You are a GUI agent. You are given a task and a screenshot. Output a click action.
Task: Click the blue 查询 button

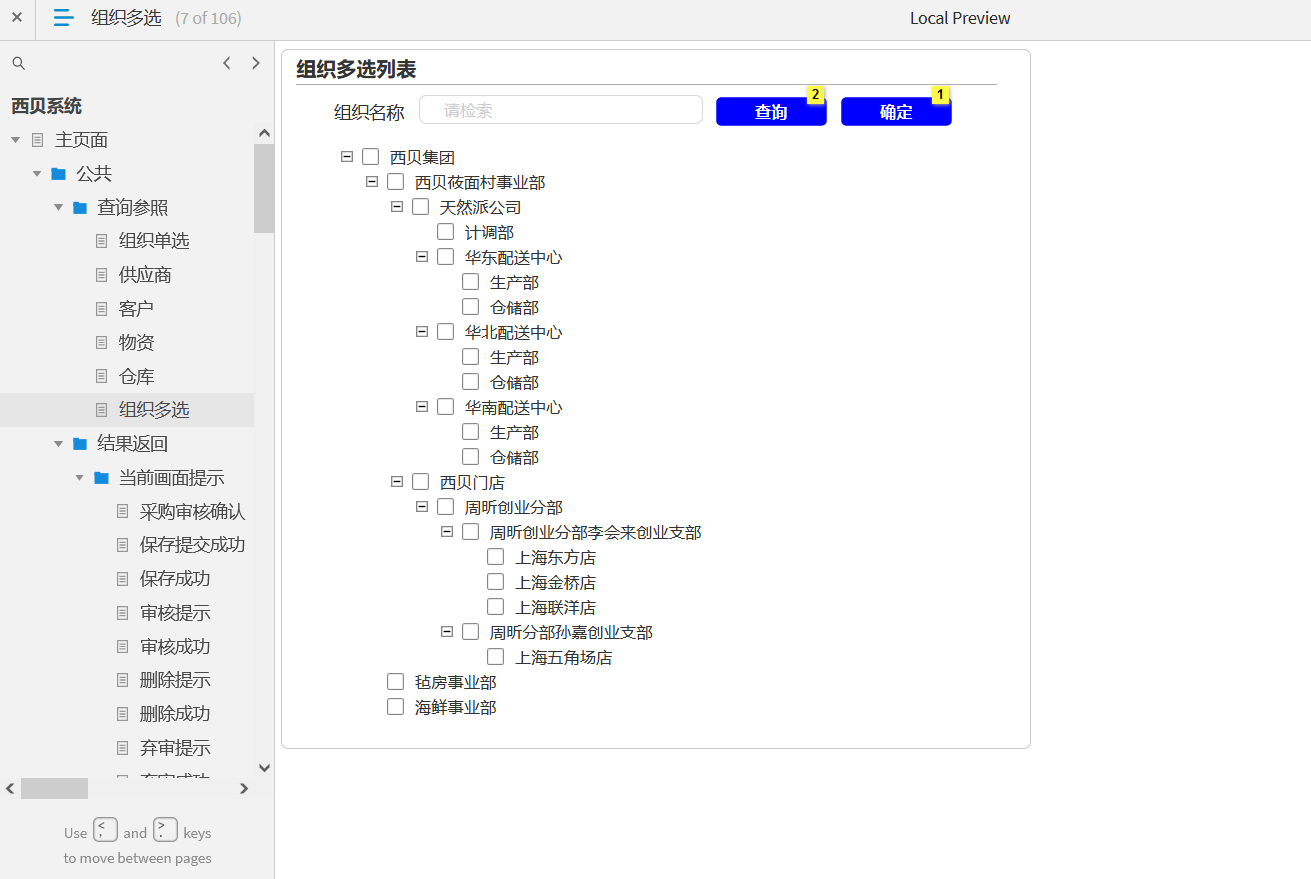(x=771, y=112)
